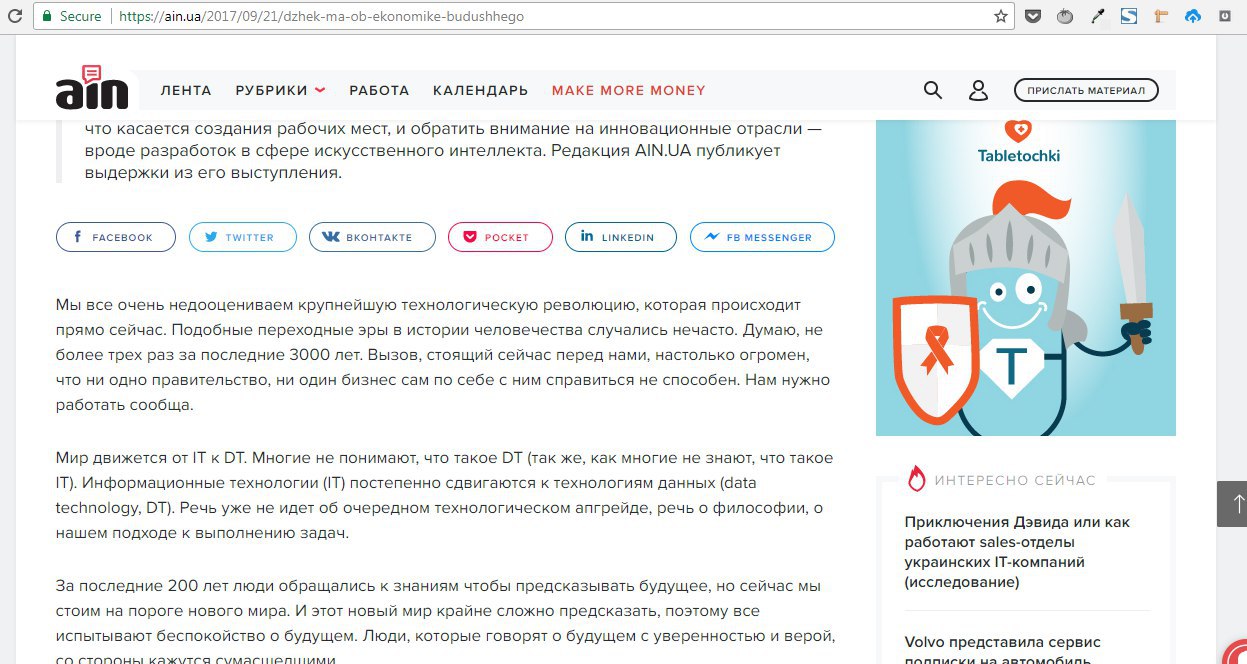Click the ПРИСЛАТЬ МАТЕРИАЛ button

coord(1086,90)
